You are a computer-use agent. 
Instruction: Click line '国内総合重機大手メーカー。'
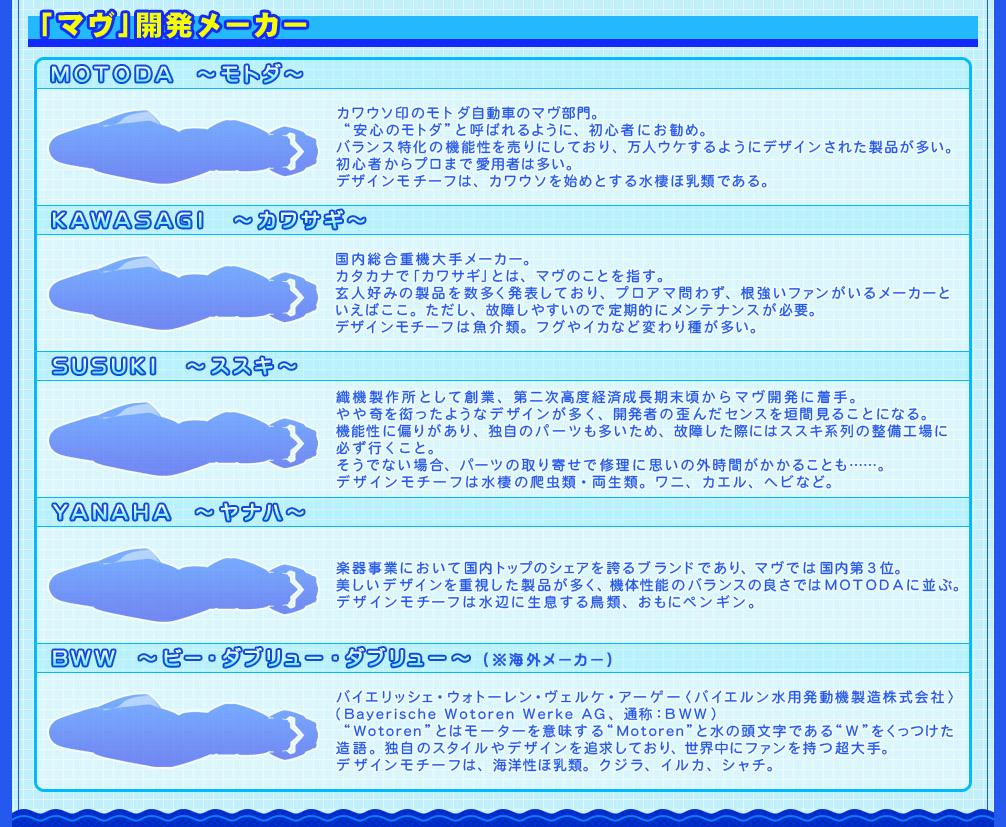[434, 259]
